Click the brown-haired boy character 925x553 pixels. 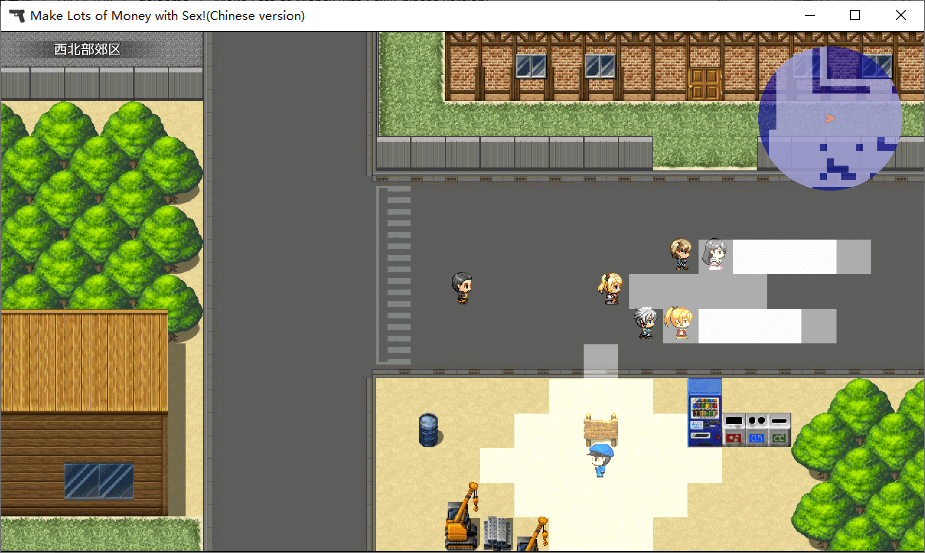coord(681,254)
